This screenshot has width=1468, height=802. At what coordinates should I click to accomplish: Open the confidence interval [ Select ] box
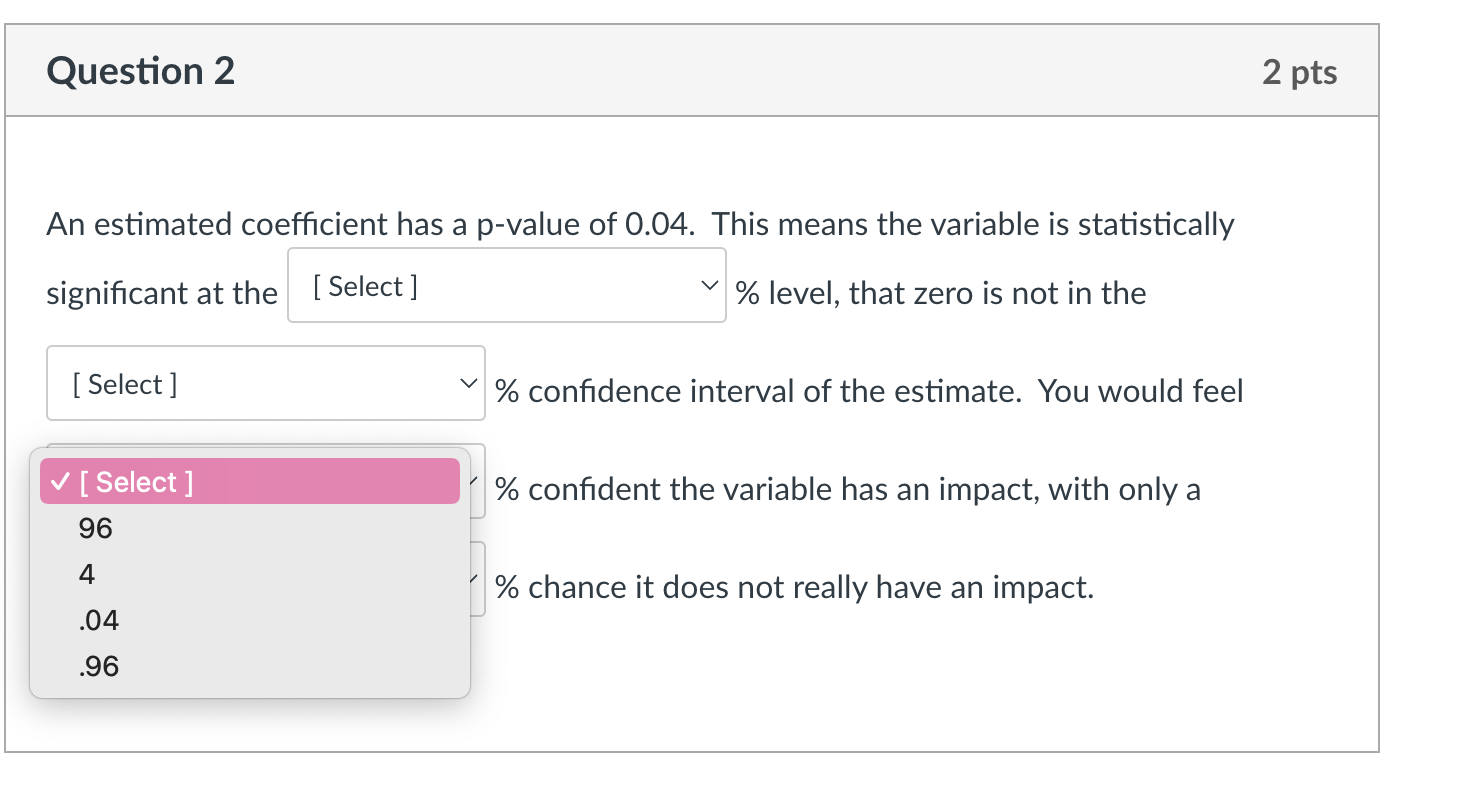point(265,382)
